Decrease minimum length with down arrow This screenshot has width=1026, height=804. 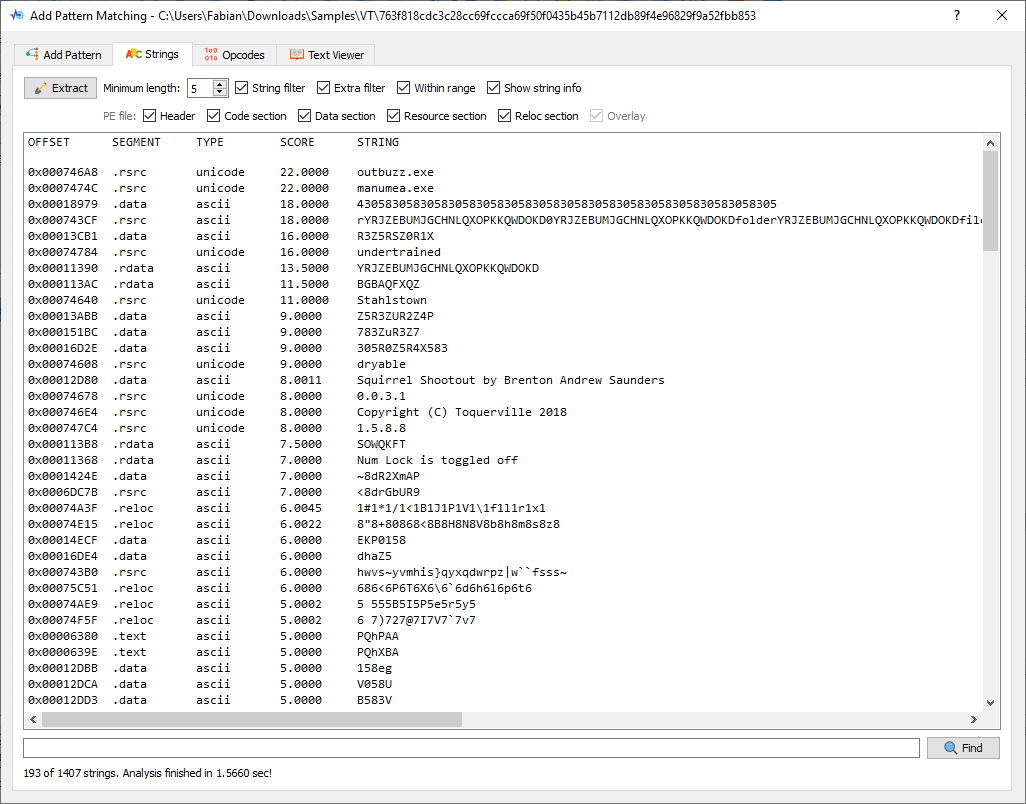221,93
